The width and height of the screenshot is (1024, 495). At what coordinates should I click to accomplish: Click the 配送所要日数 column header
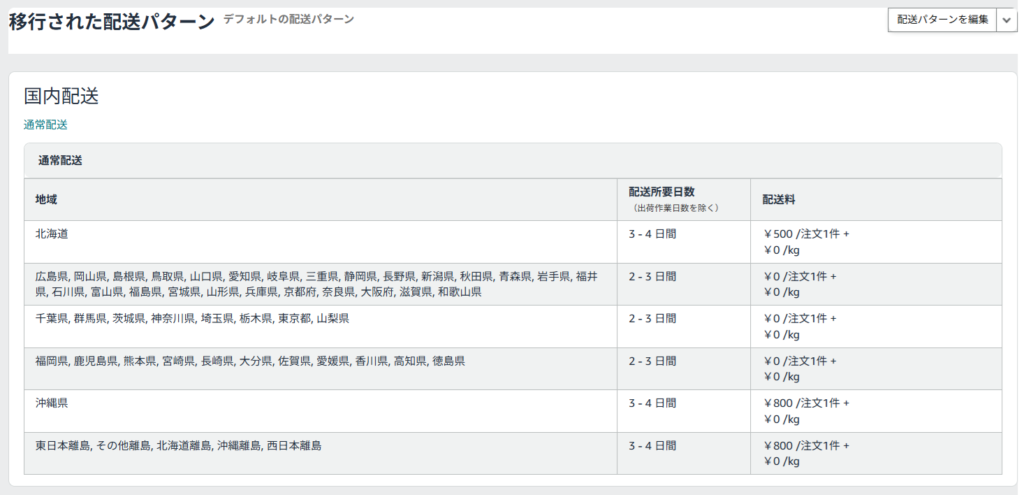661,192
